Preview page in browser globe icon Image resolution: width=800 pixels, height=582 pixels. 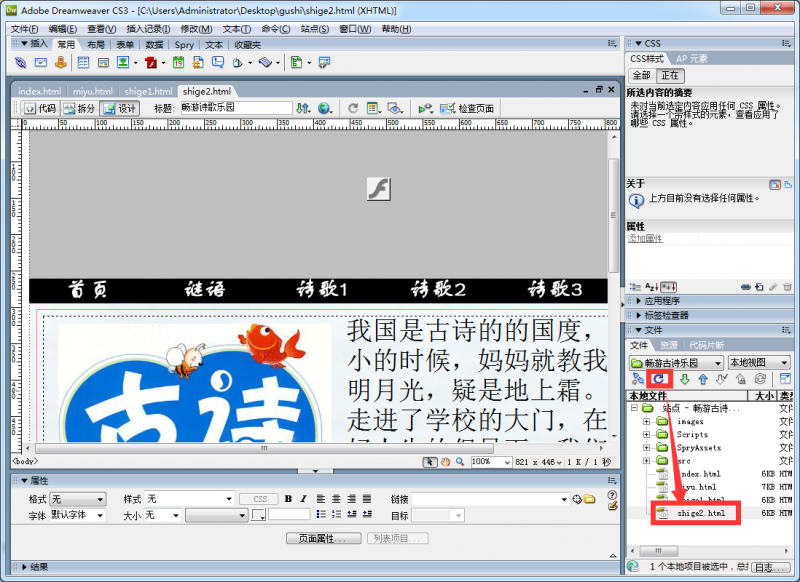click(x=324, y=108)
